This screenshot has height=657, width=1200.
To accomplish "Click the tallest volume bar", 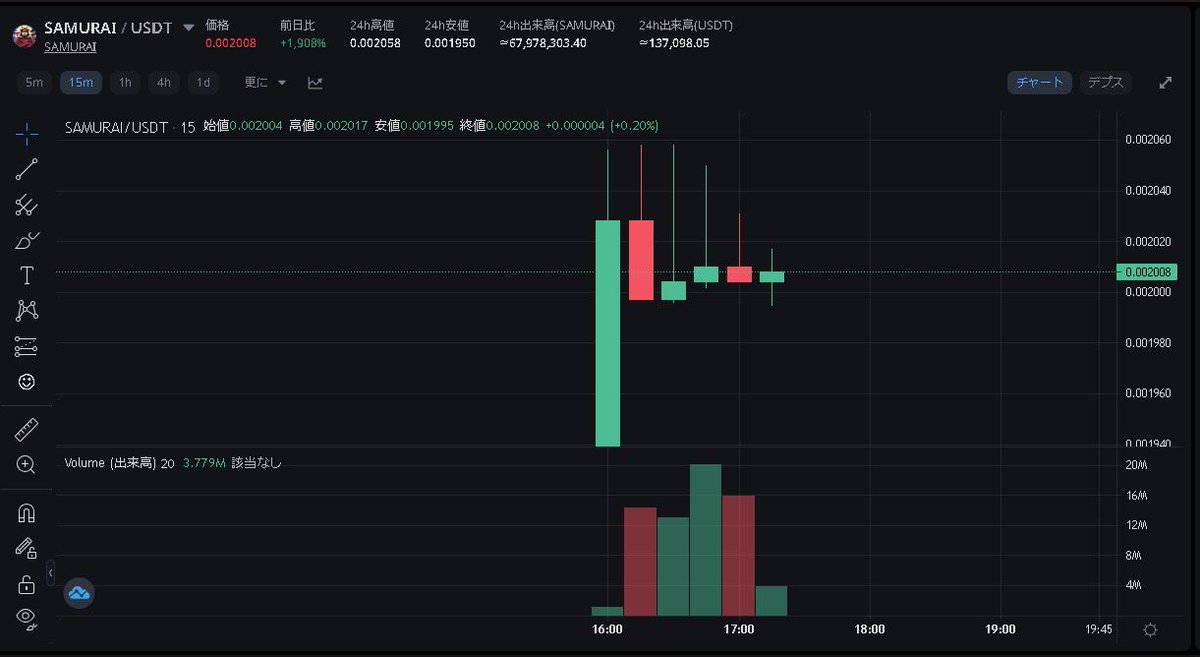I will click(705, 540).
